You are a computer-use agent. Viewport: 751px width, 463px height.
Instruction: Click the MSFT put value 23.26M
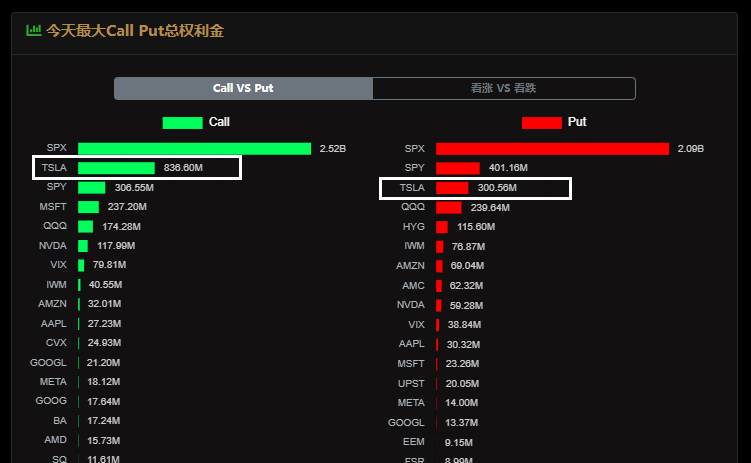(x=462, y=364)
